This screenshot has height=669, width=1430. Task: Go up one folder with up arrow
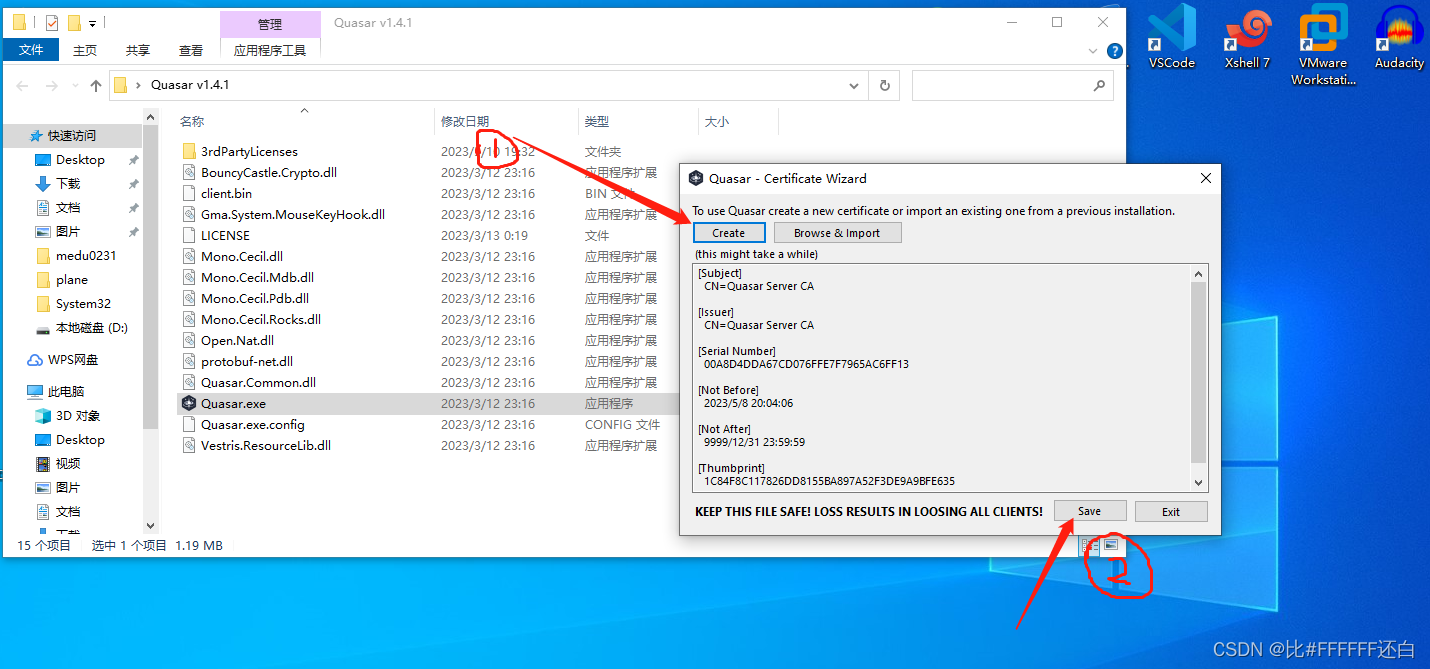(96, 85)
